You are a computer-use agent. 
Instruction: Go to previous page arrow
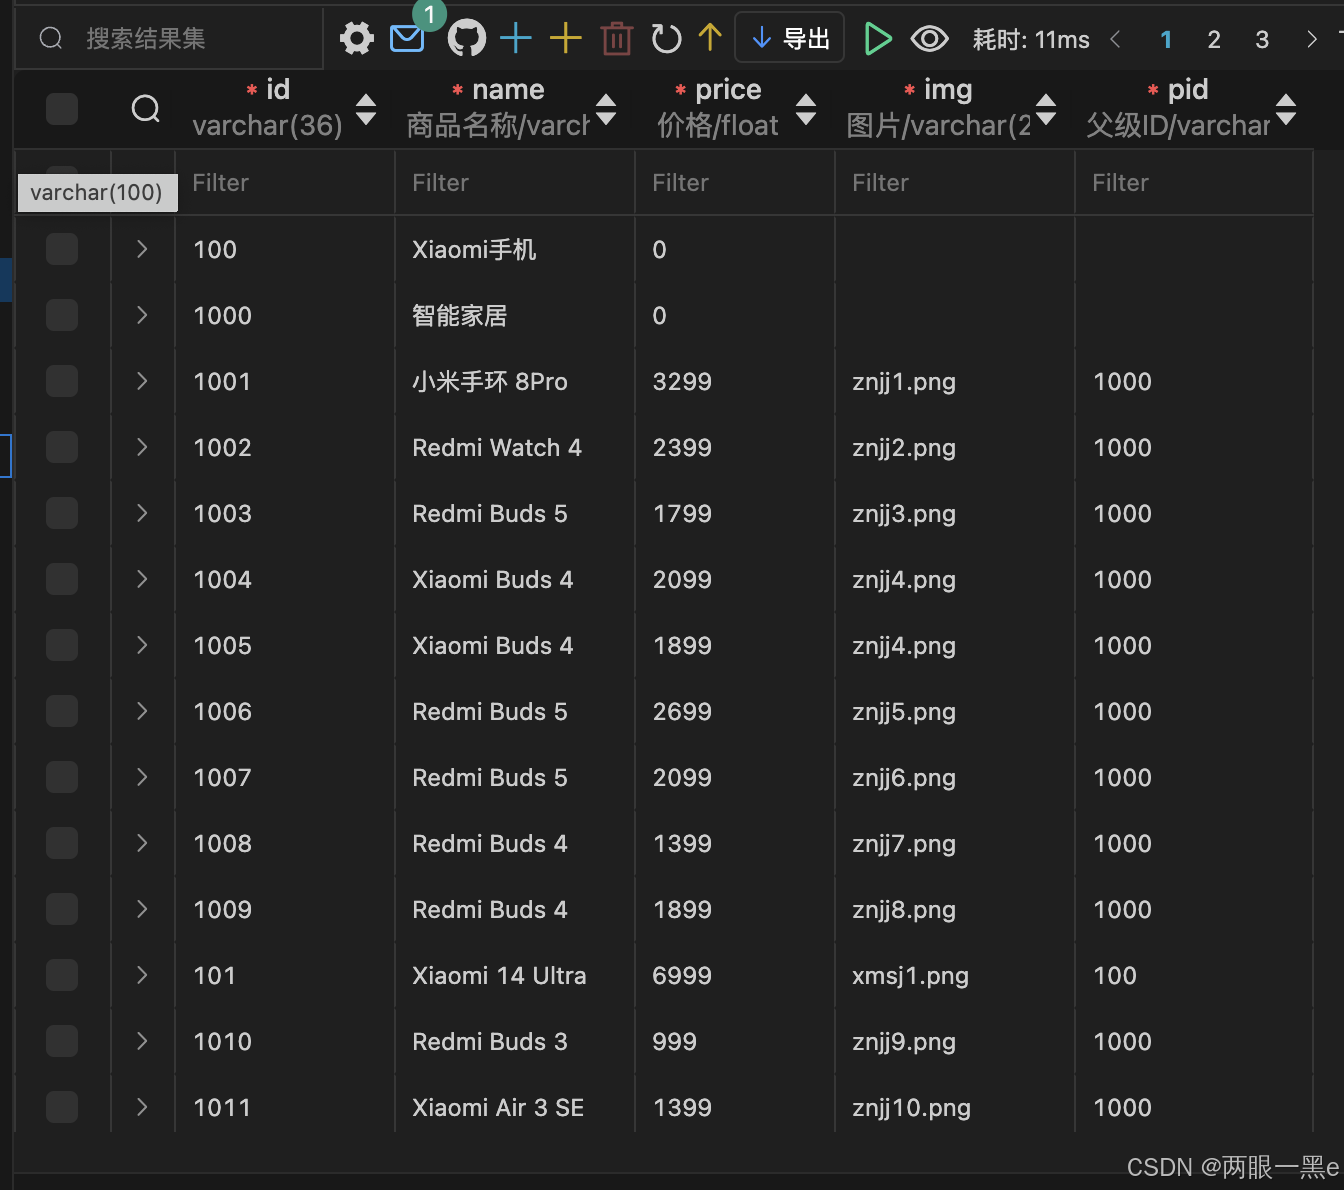(1115, 39)
